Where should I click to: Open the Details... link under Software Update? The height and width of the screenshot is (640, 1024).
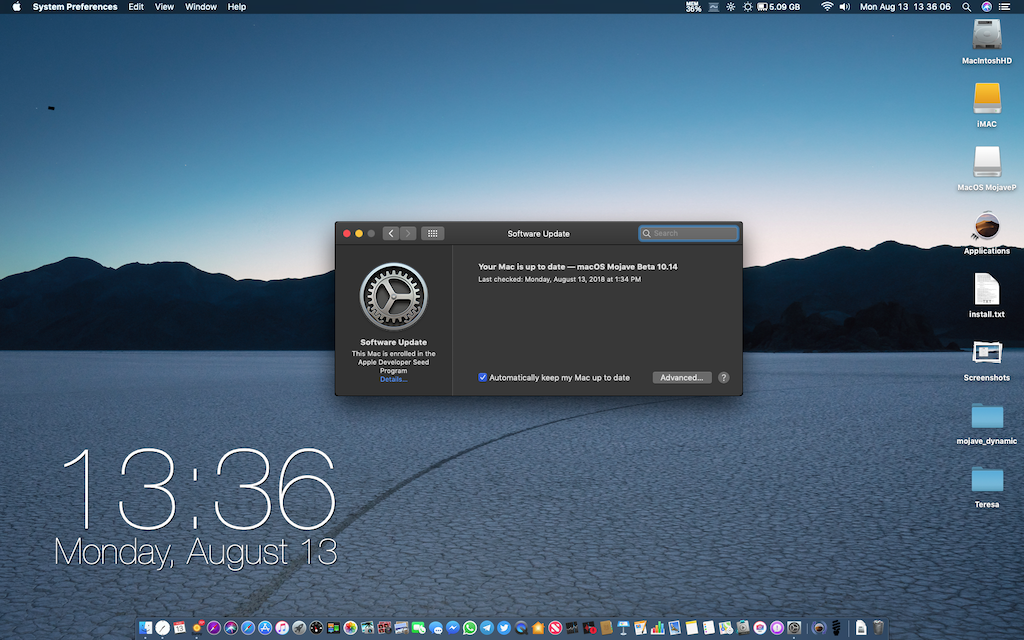[393, 379]
